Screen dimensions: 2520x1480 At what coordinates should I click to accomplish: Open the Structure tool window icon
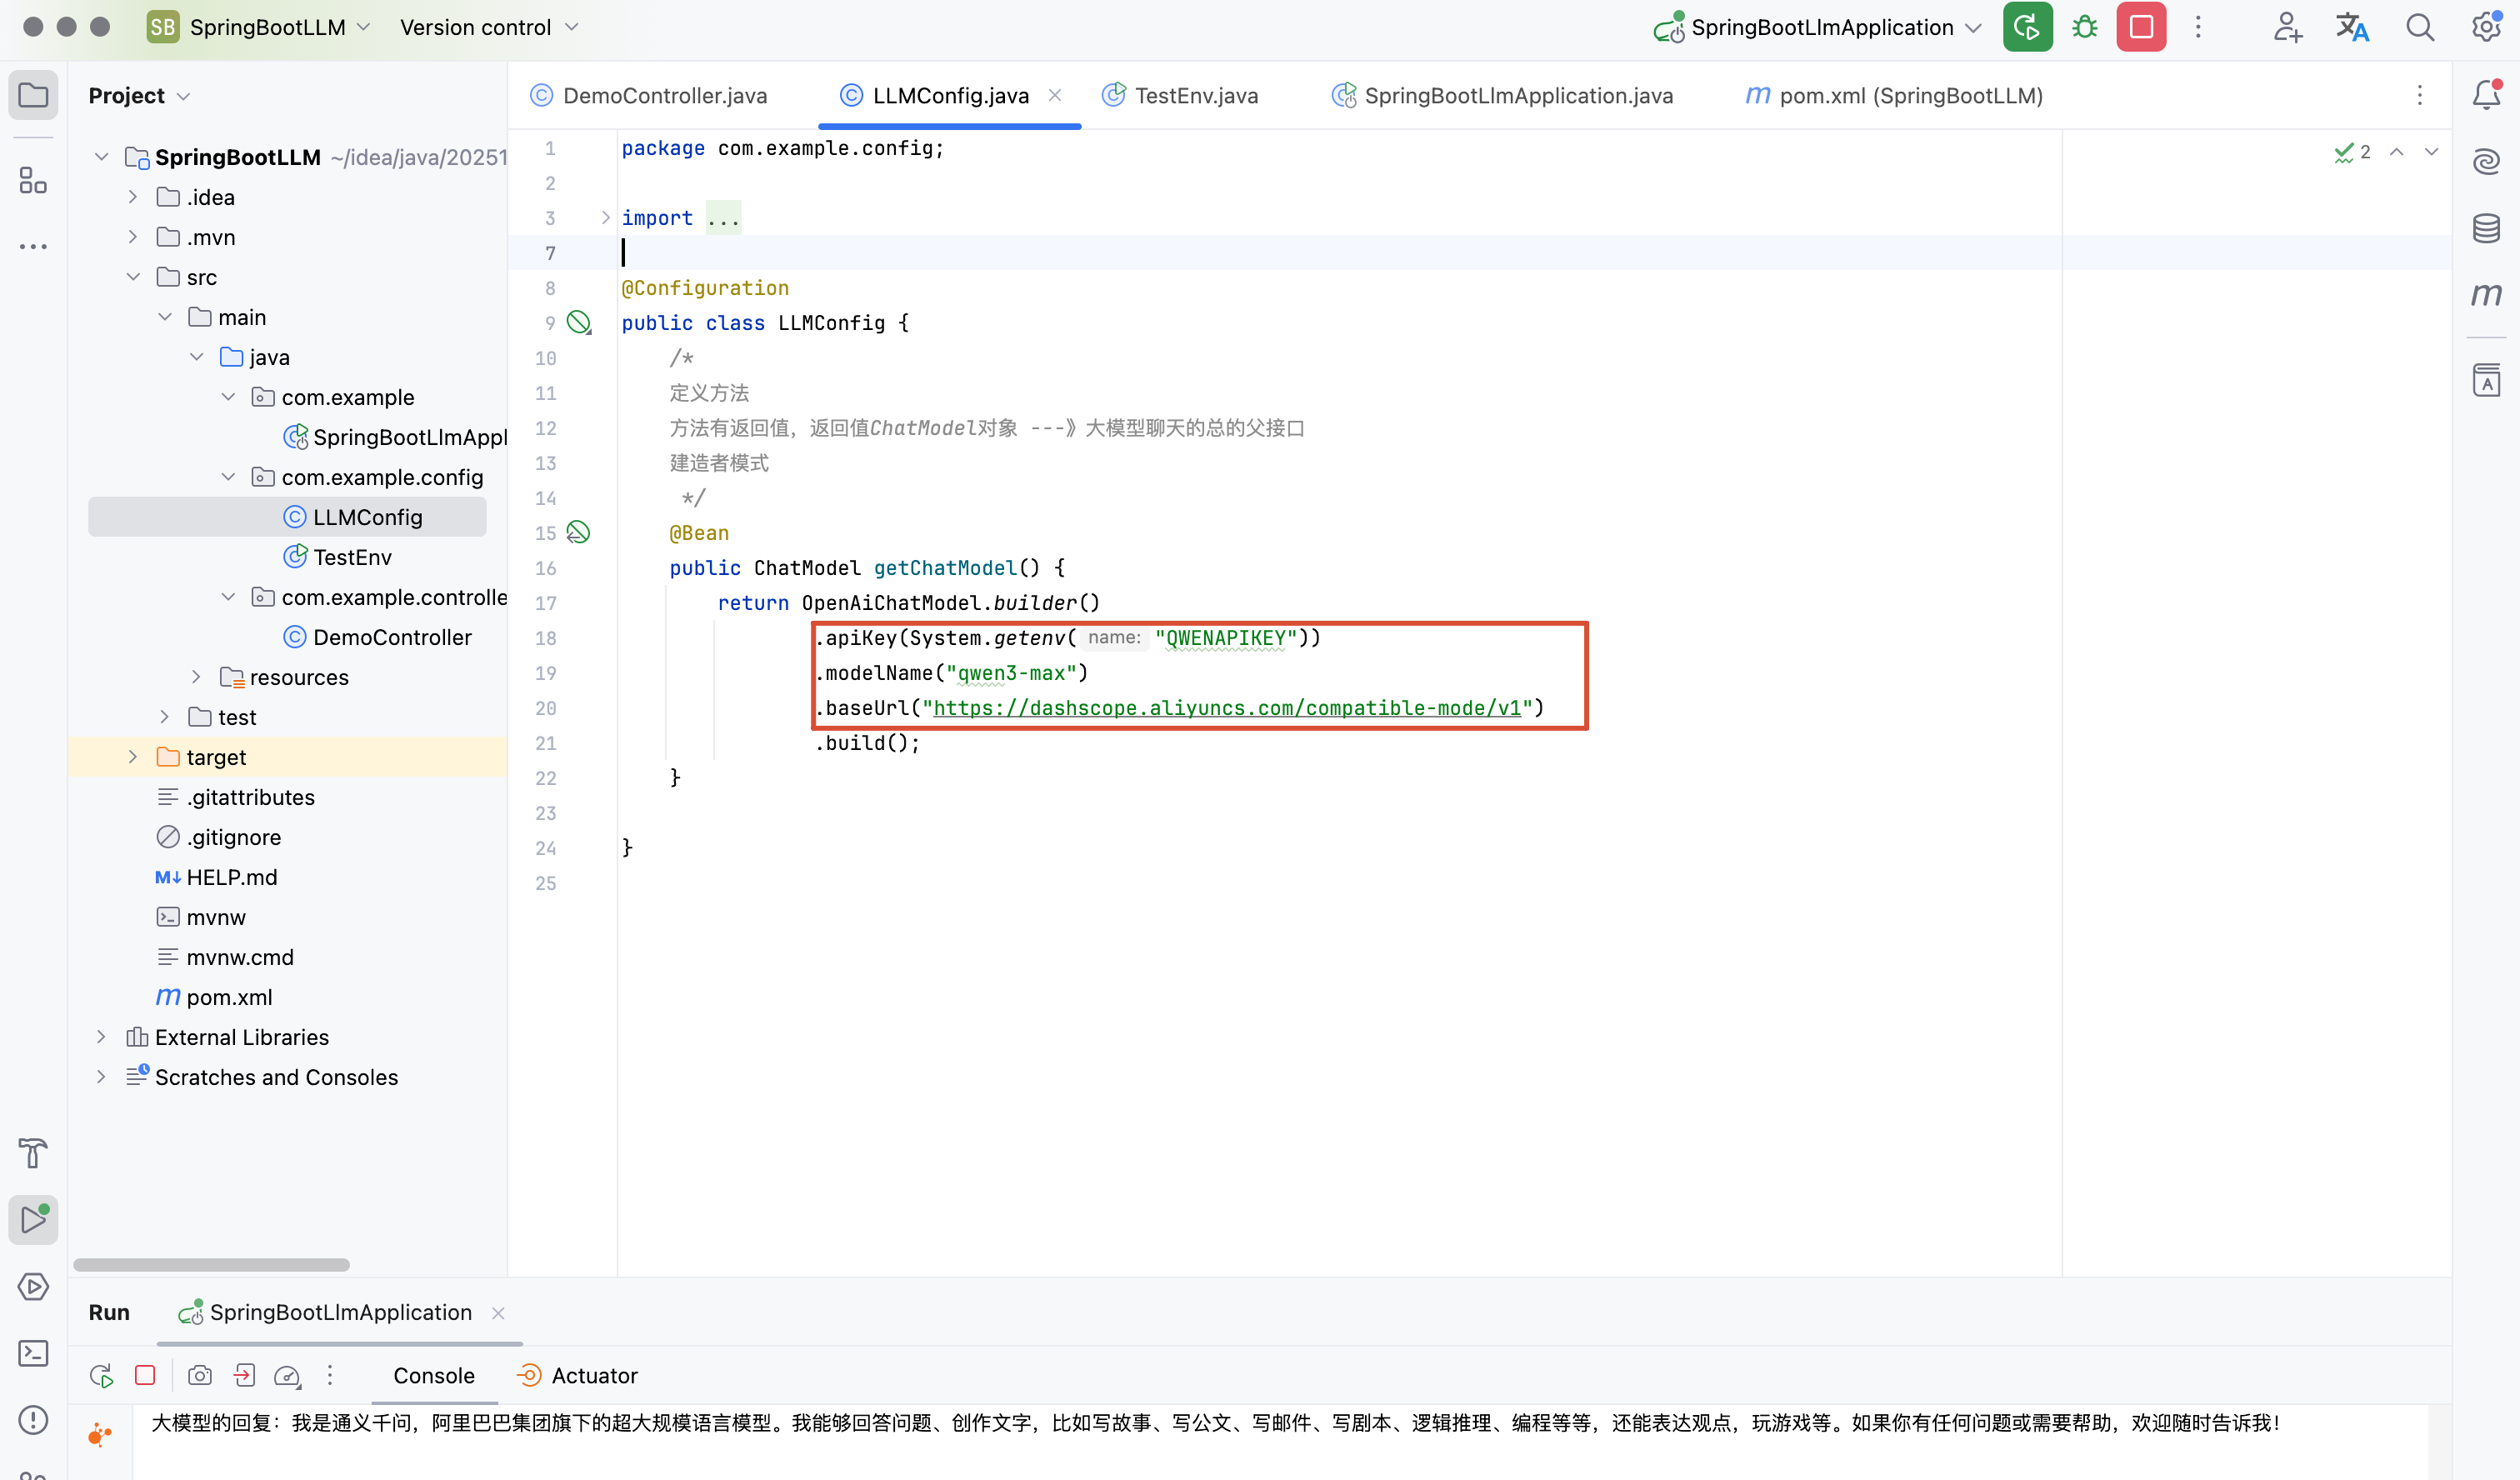point(33,181)
